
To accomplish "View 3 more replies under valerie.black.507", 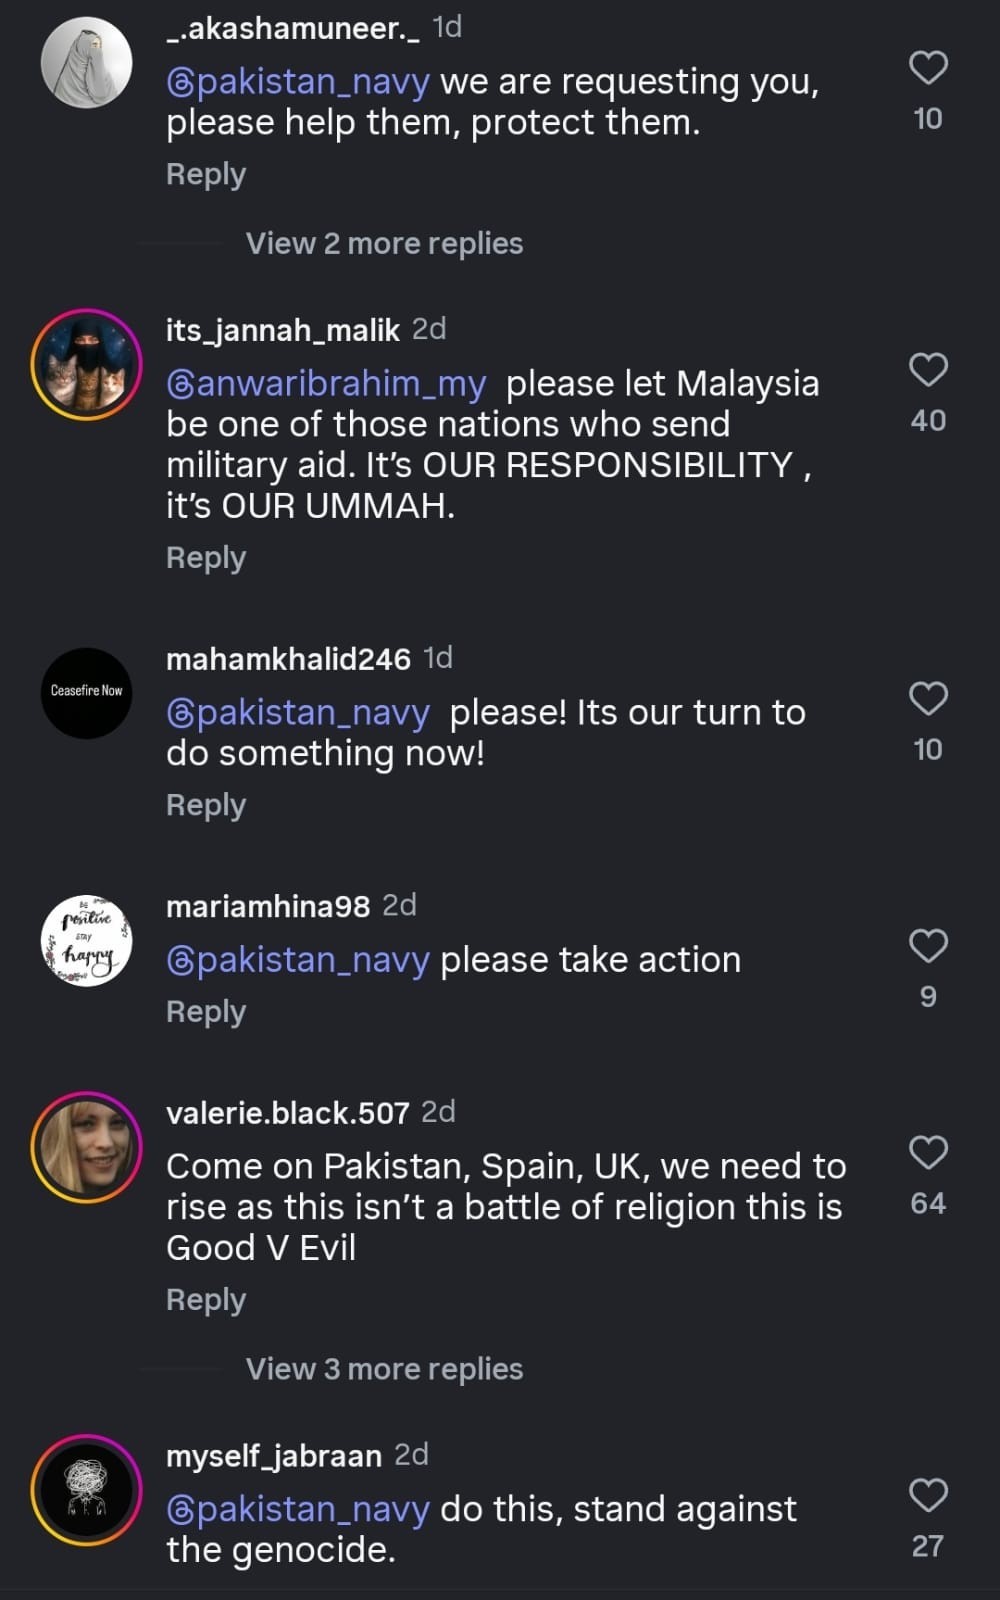I will tap(384, 1369).
